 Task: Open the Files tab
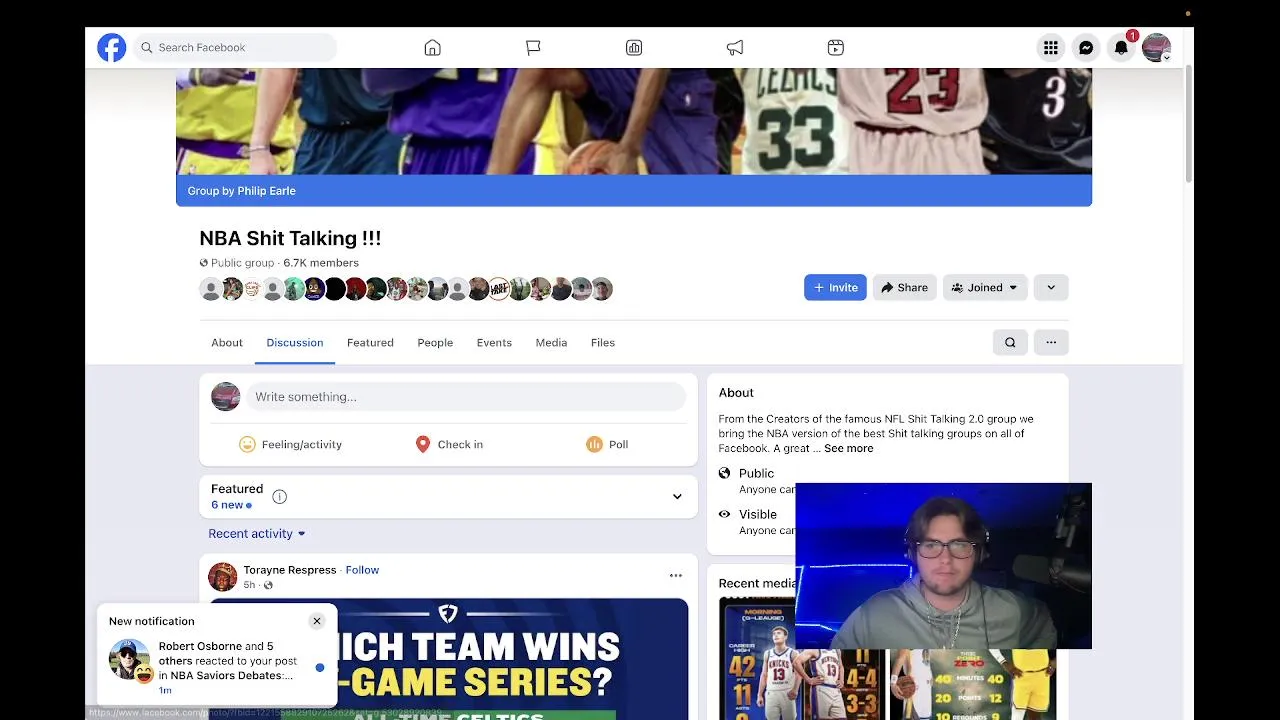pos(603,342)
